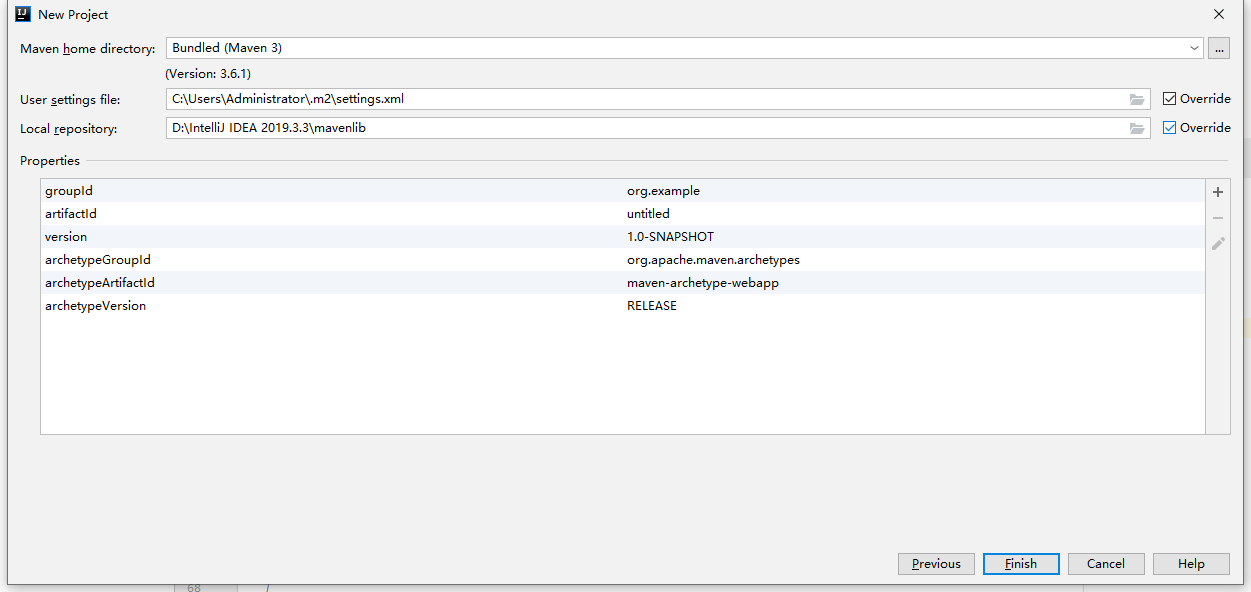Expand the Maven home directory dropdown arrow
Image resolution: width=1251 pixels, height=592 pixels.
[x=1195, y=48]
